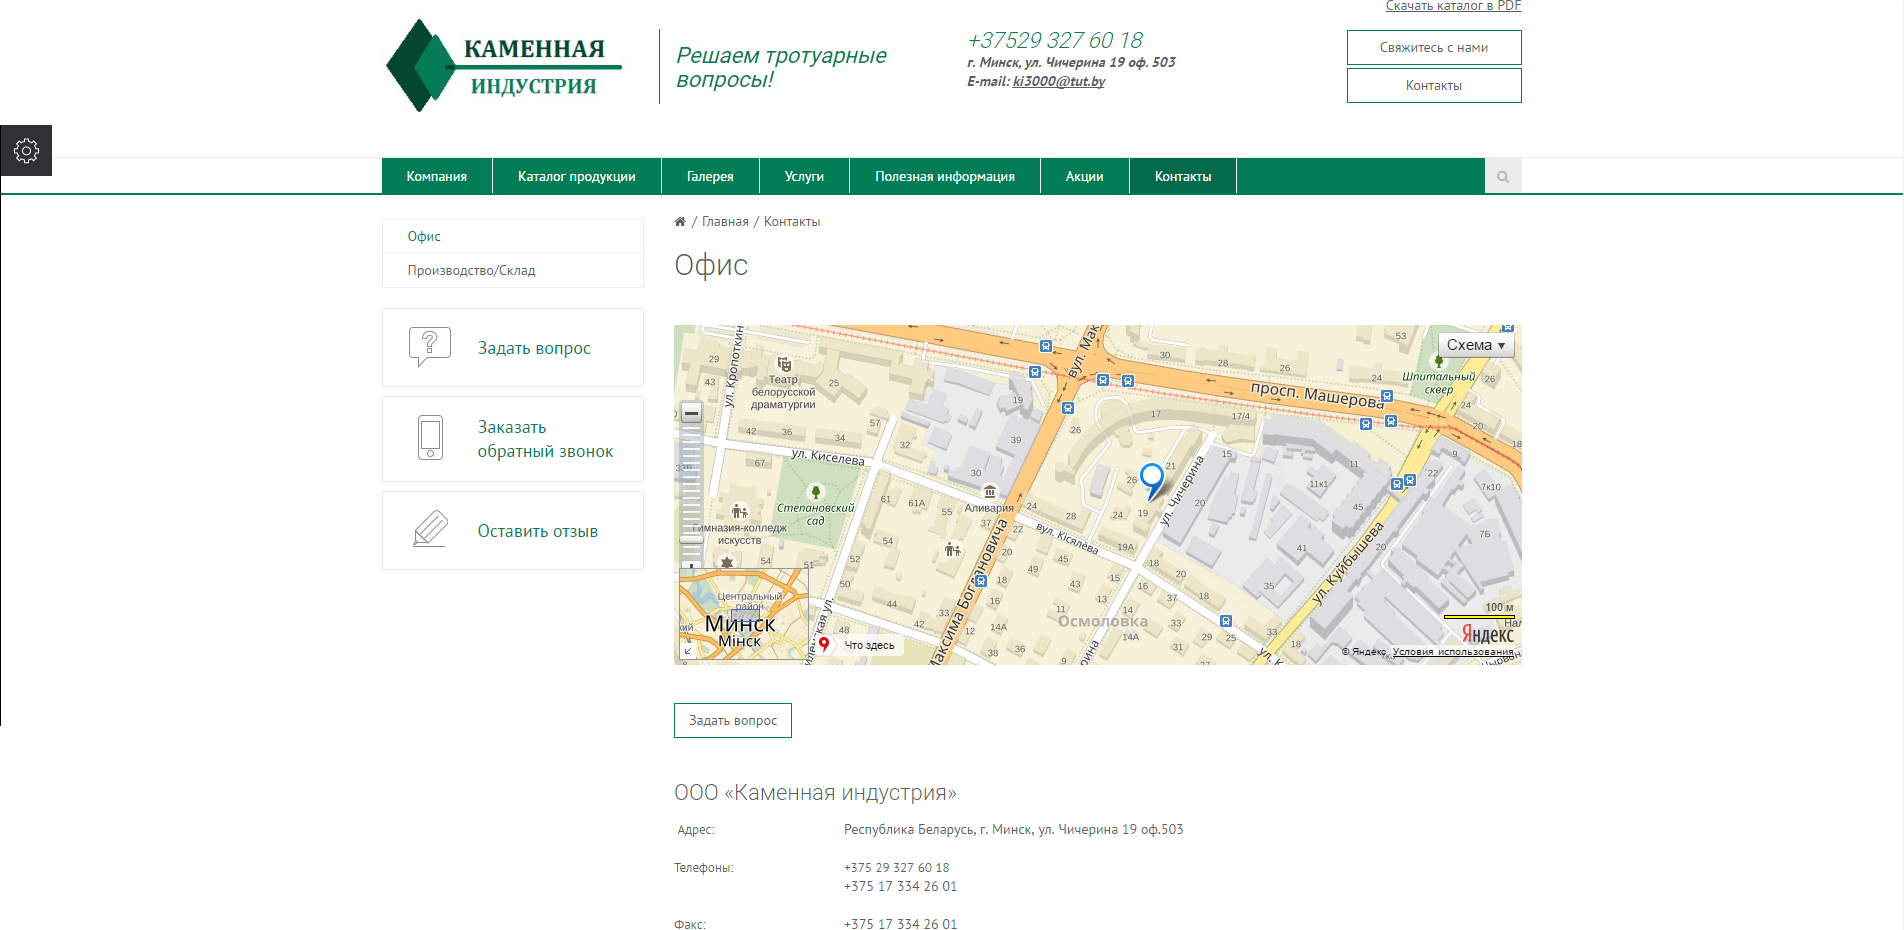Click the home icon in breadcrumbs
This screenshot has width=1904, height=930.
pos(680,222)
